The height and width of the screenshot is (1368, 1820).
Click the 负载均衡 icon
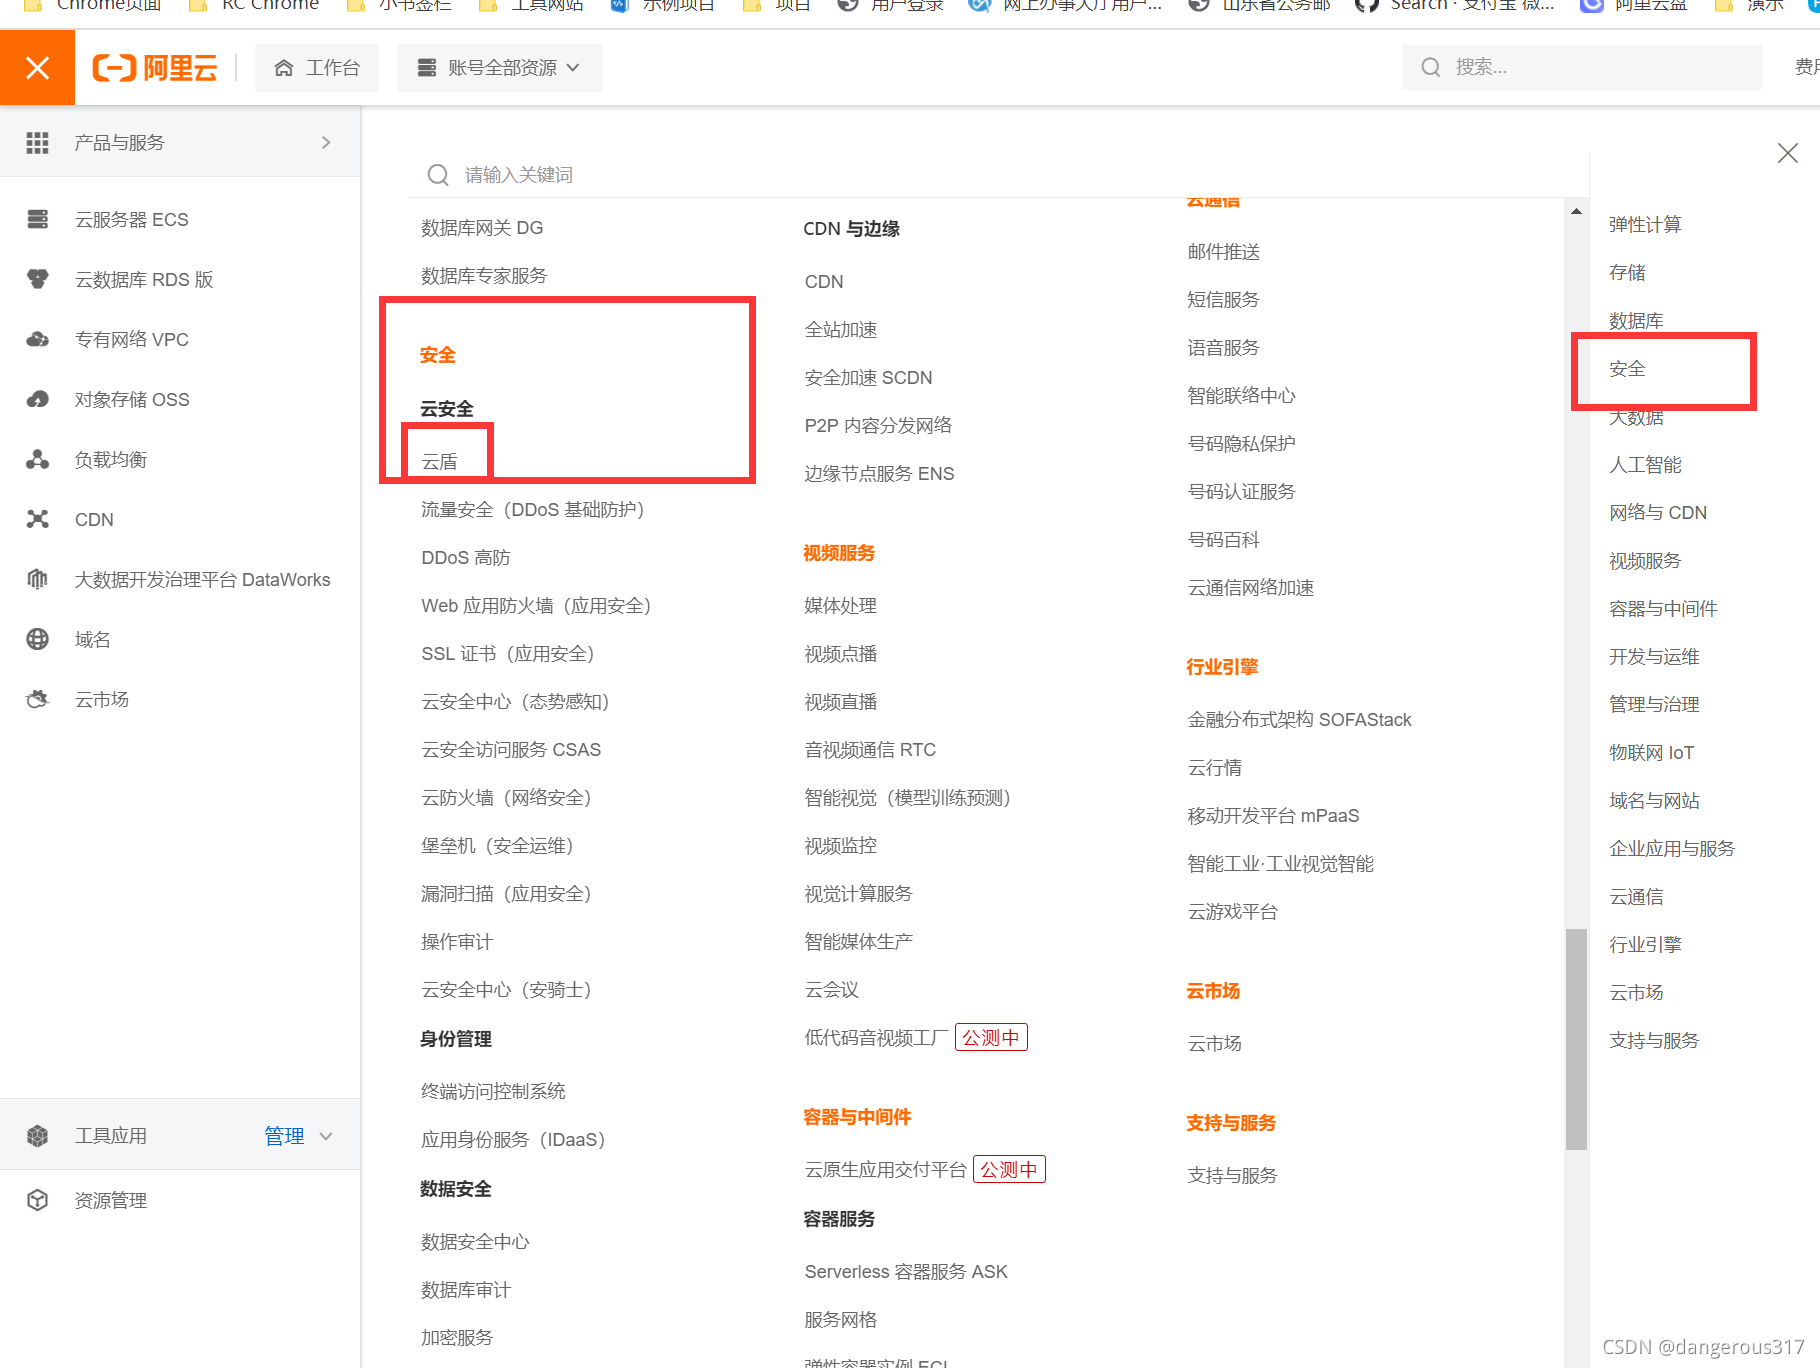pyautogui.click(x=37, y=459)
